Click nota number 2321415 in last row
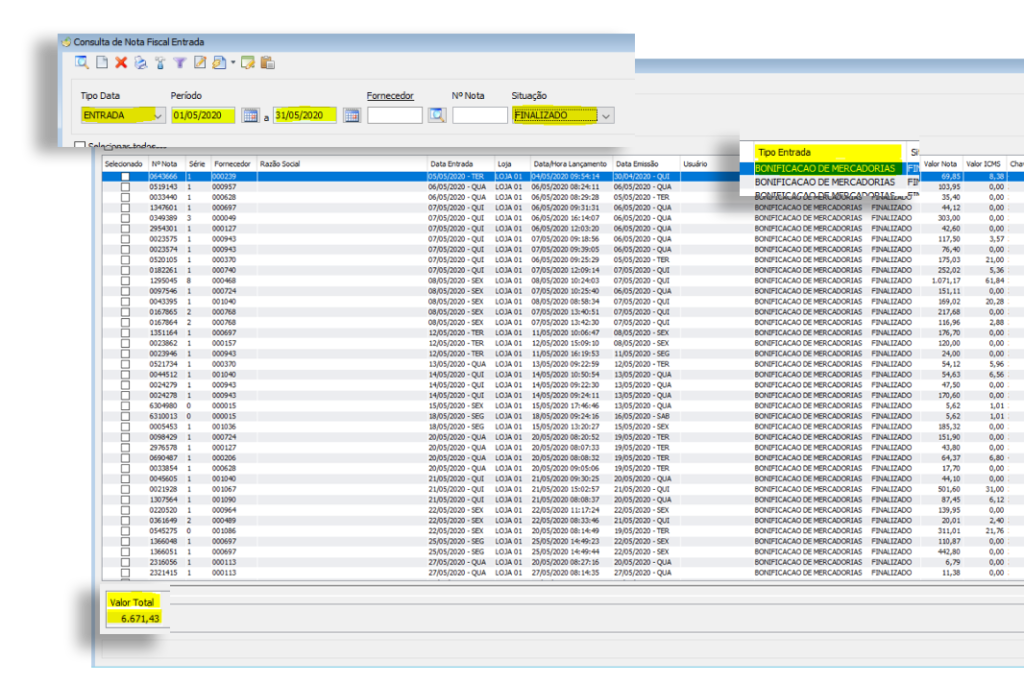1024x685 pixels. pos(163,573)
